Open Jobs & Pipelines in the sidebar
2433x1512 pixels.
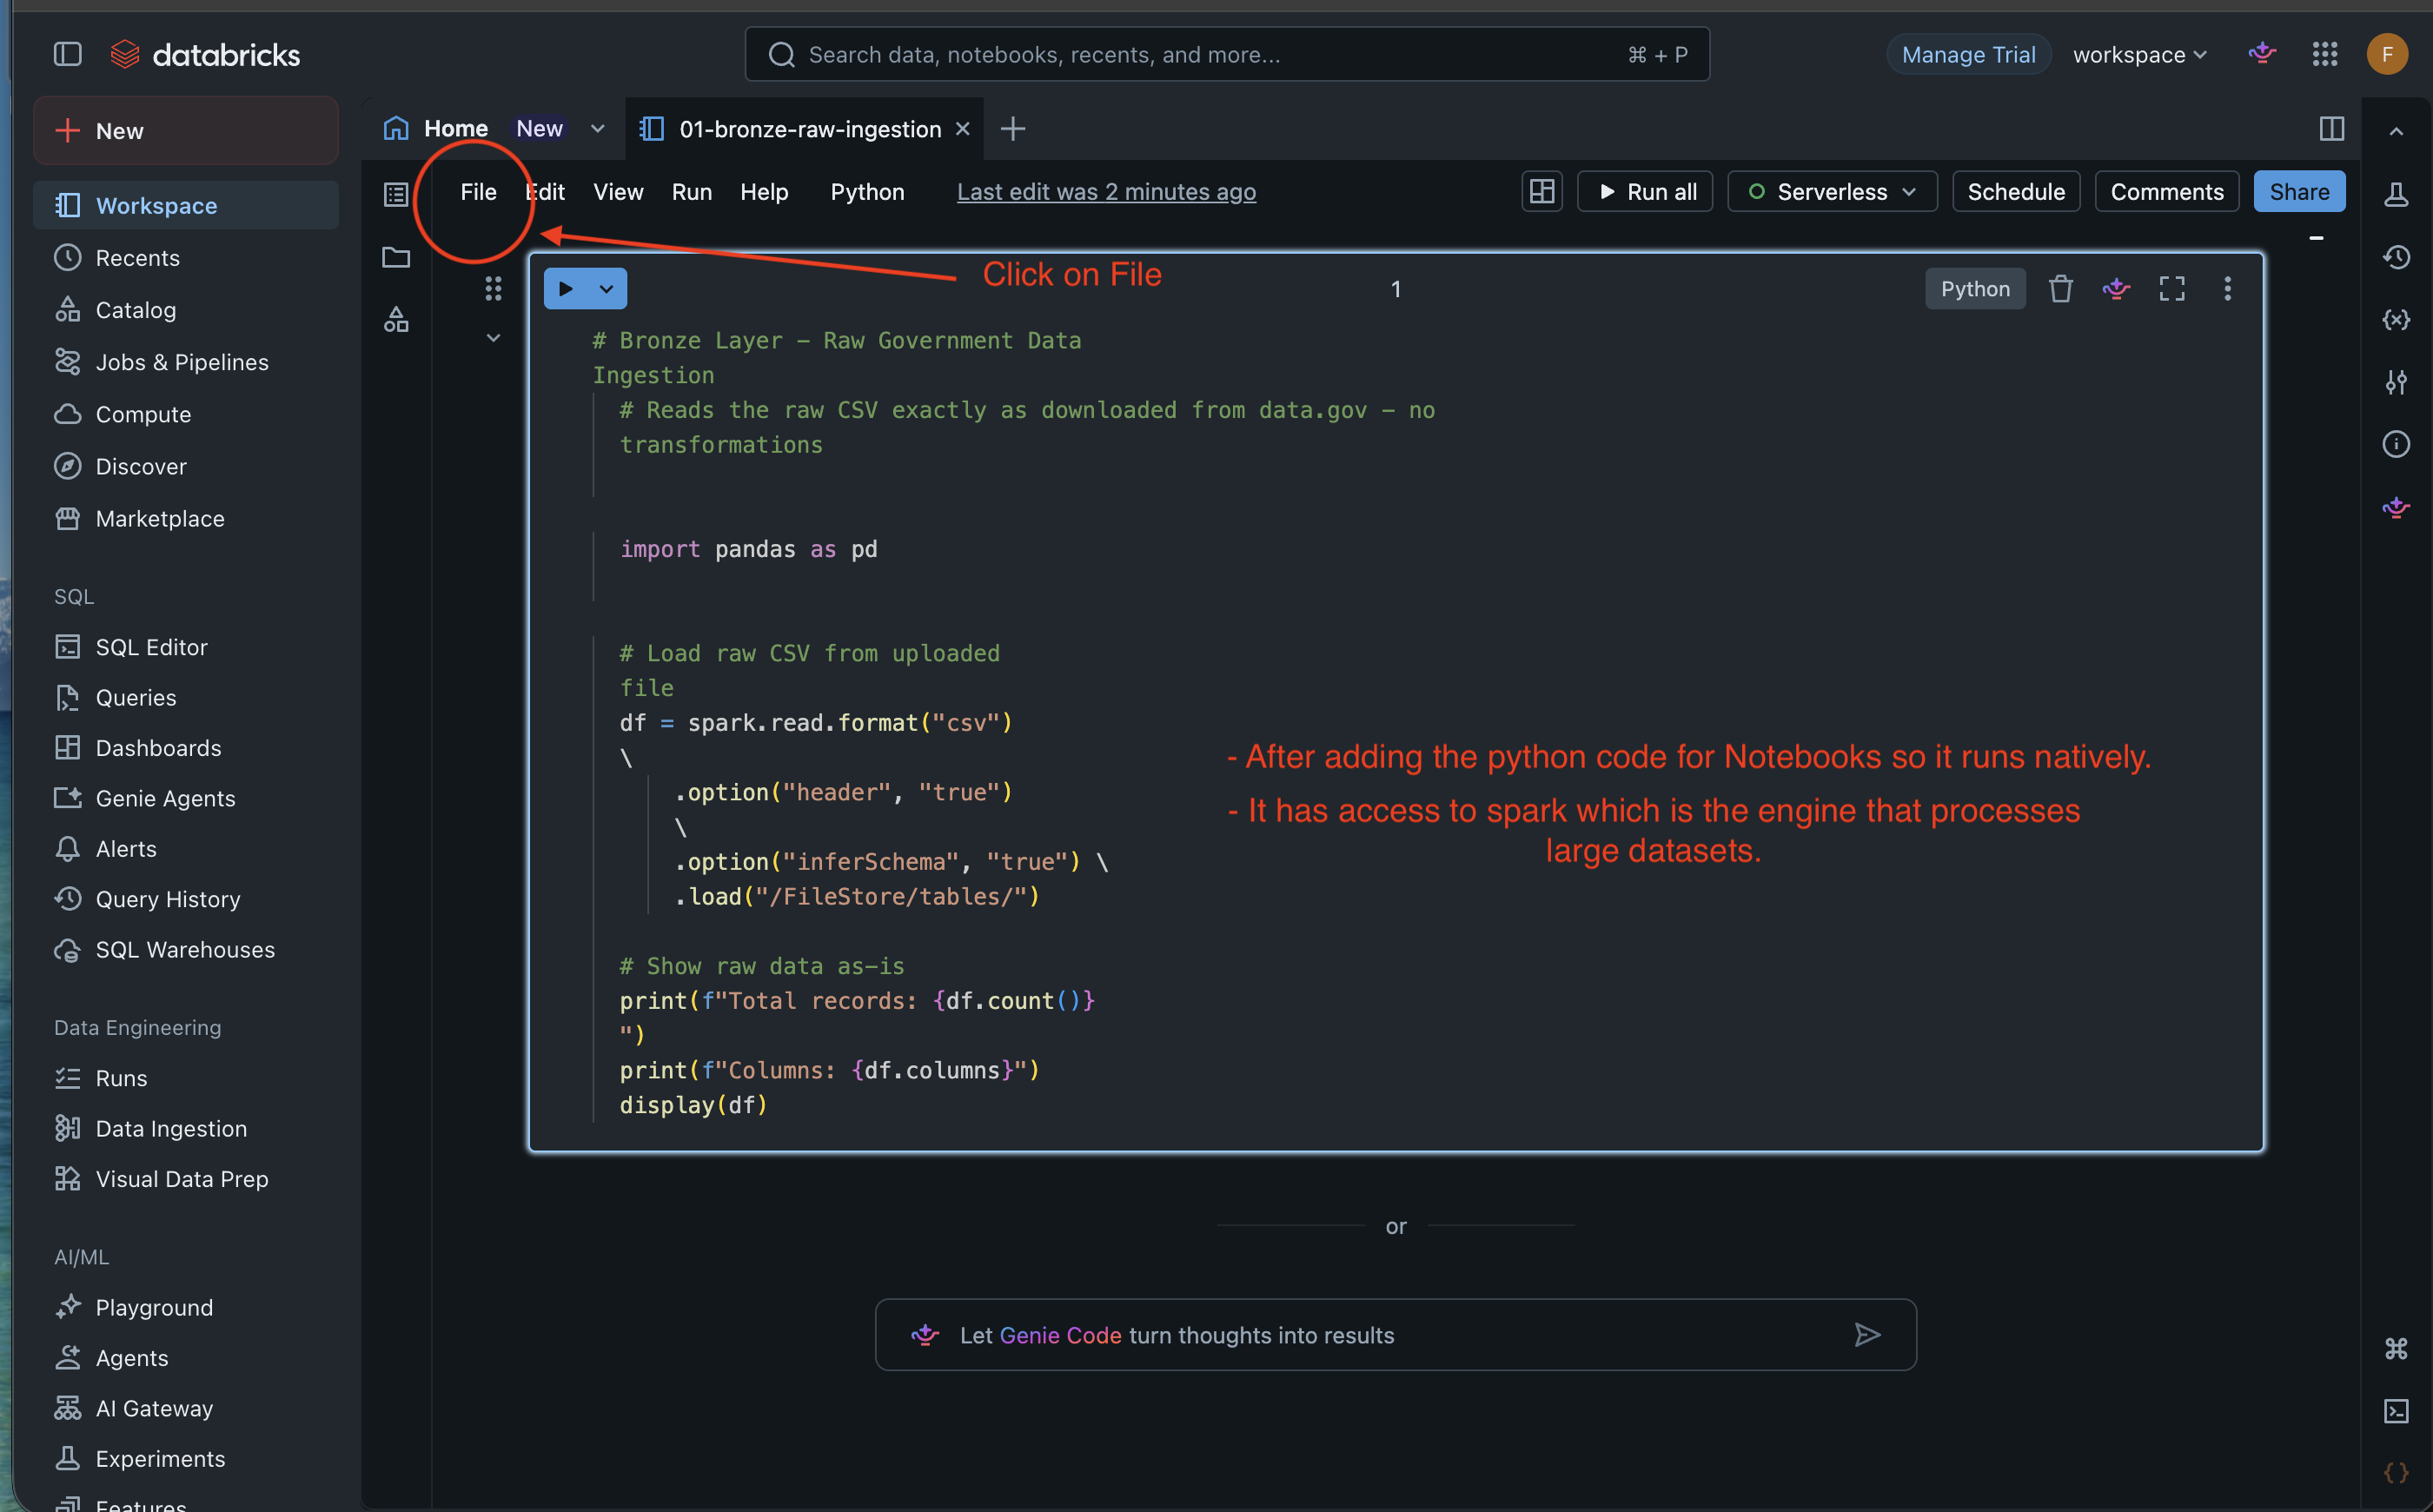coord(186,362)
